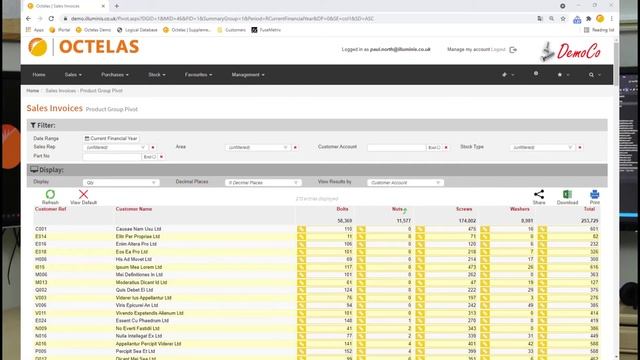Image resolution: width=640 pixels, height=360 pixels.
Task: Click the View Default red X icon
Action: (x=83, y=194)
